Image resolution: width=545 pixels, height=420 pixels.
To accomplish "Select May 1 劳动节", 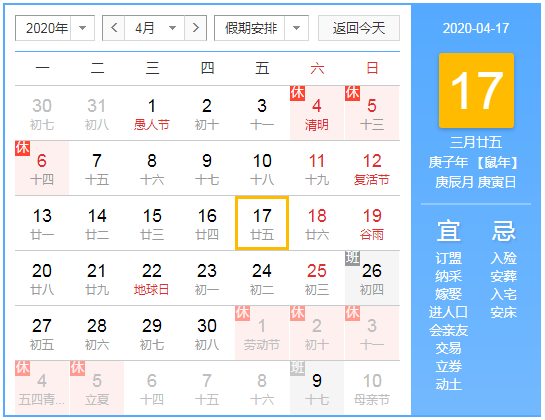I will click(262, 333).
